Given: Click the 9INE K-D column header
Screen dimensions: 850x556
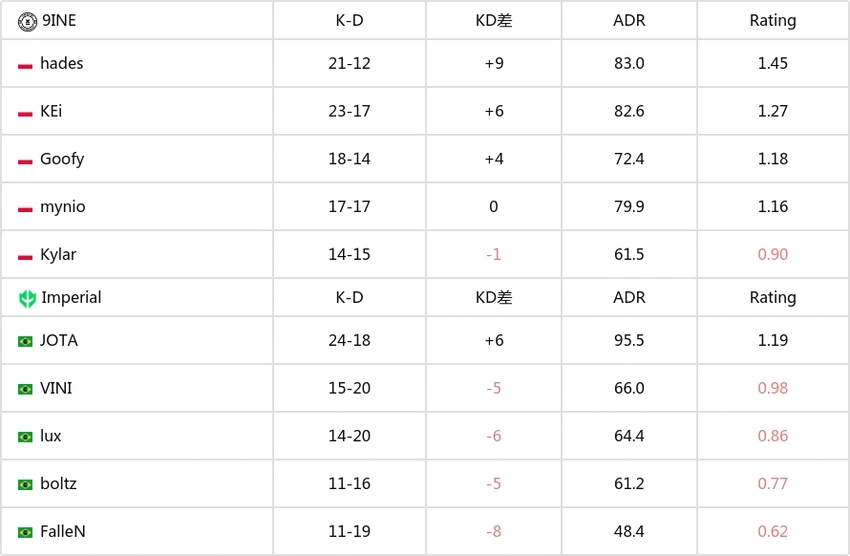Looking at the screenshot, I should [349, 21].
